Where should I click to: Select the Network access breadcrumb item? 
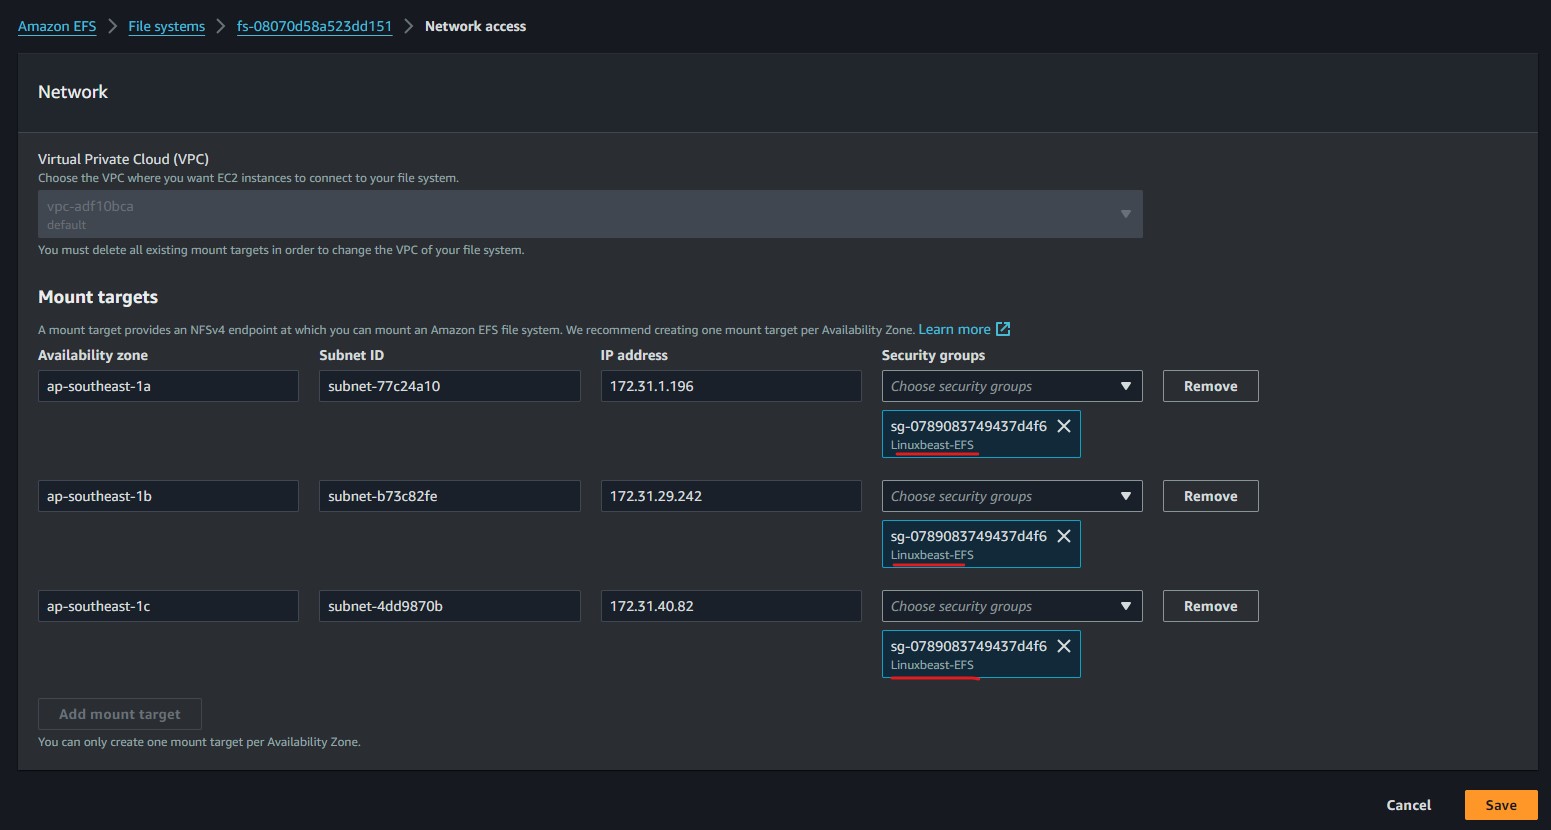(475, 26)
